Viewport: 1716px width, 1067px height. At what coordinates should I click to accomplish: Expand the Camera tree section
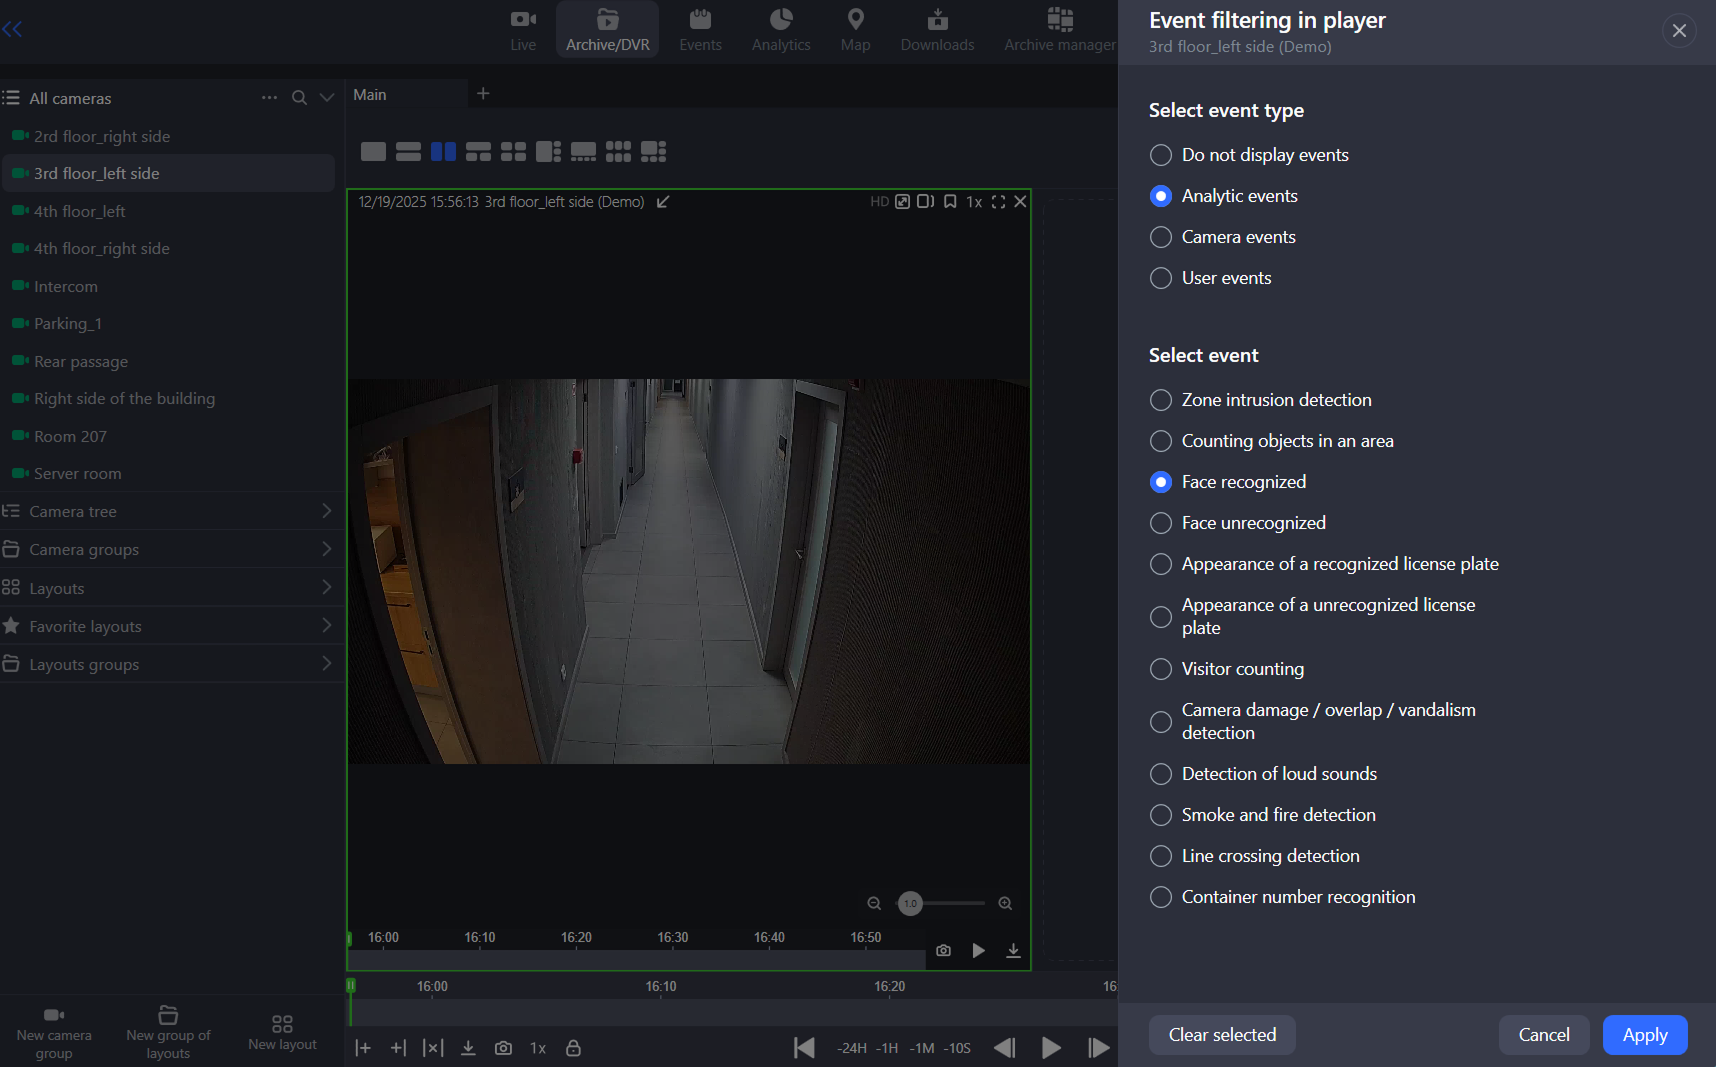click(326, 511)
